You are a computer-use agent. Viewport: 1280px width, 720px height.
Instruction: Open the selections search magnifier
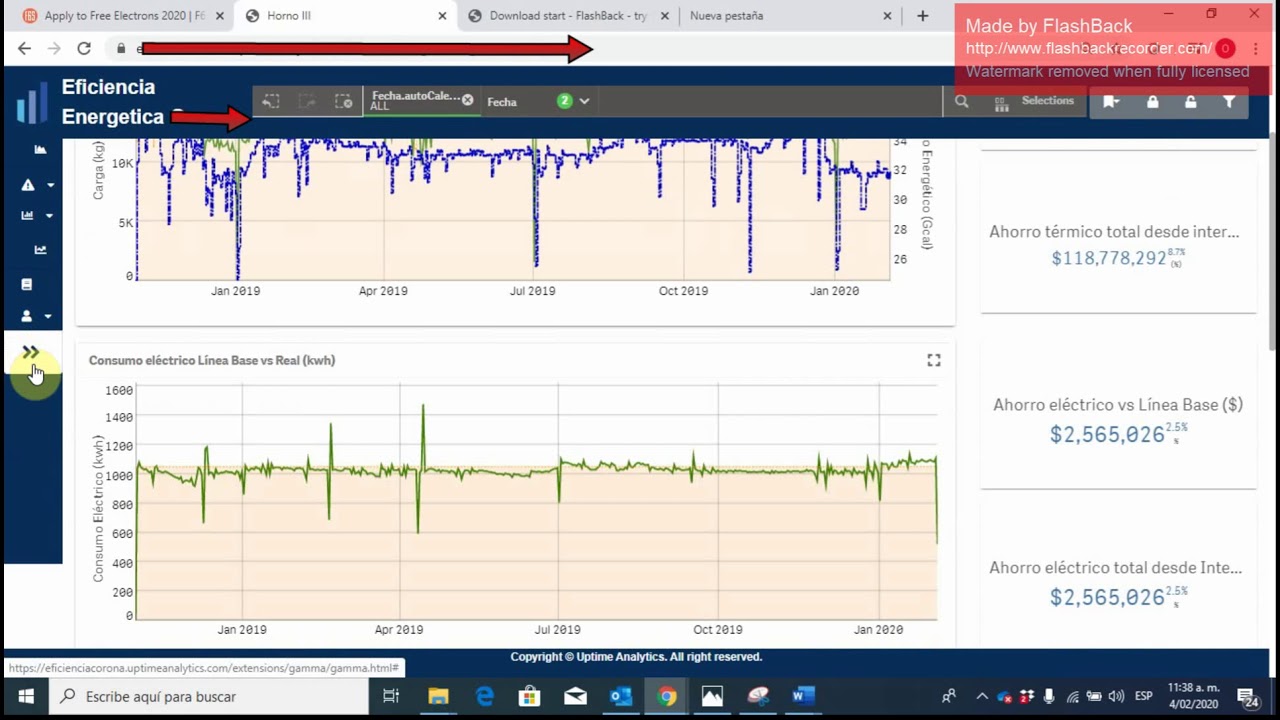click(x=962, y=101)
